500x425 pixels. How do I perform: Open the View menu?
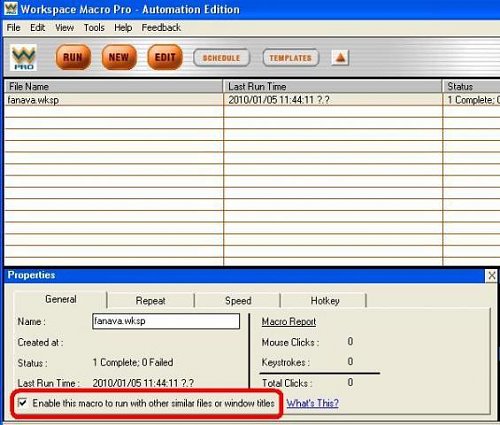tap(64, 28)
